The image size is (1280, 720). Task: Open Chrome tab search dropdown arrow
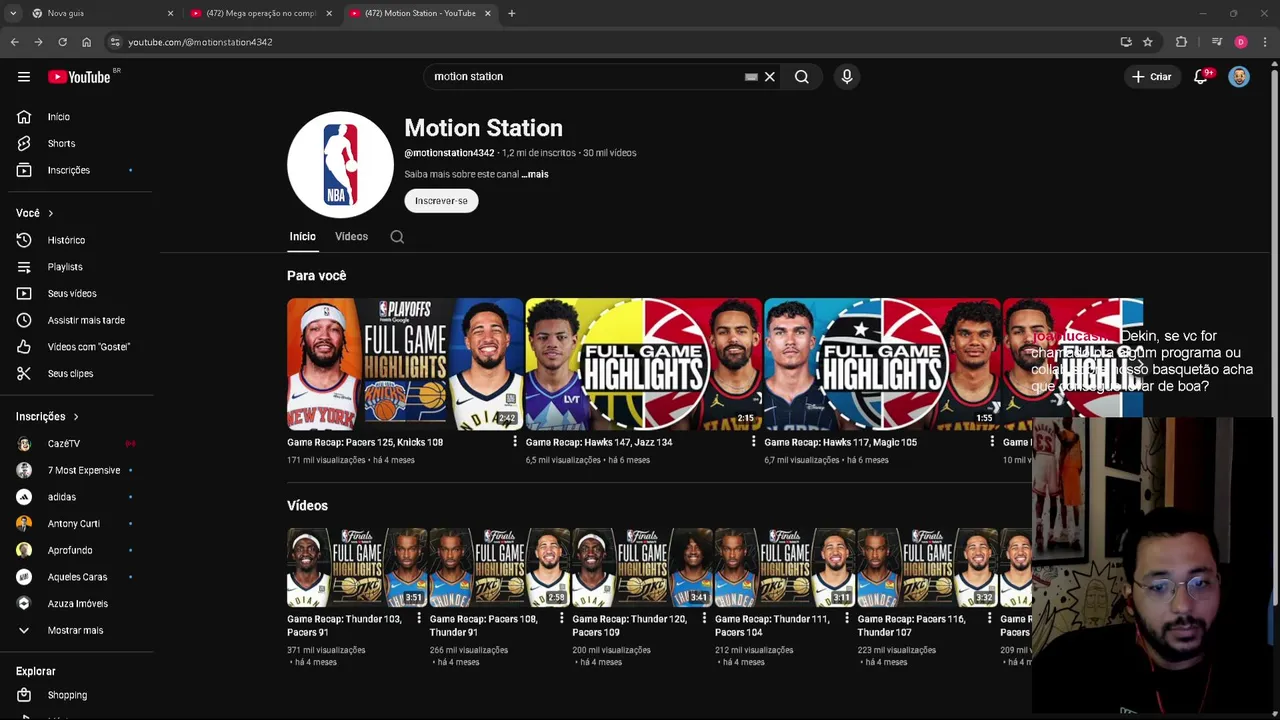pos(13,13)
